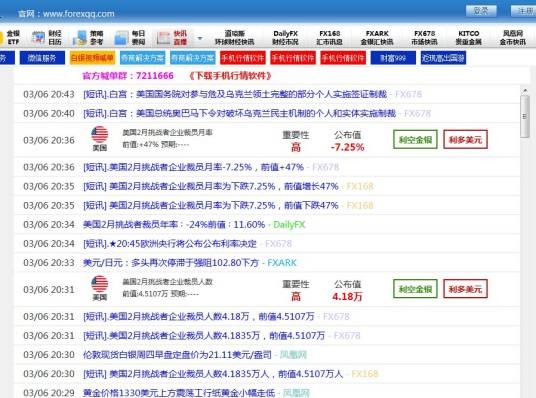Click the 官方喊单群 7211666 text

[x=128, y=76]
